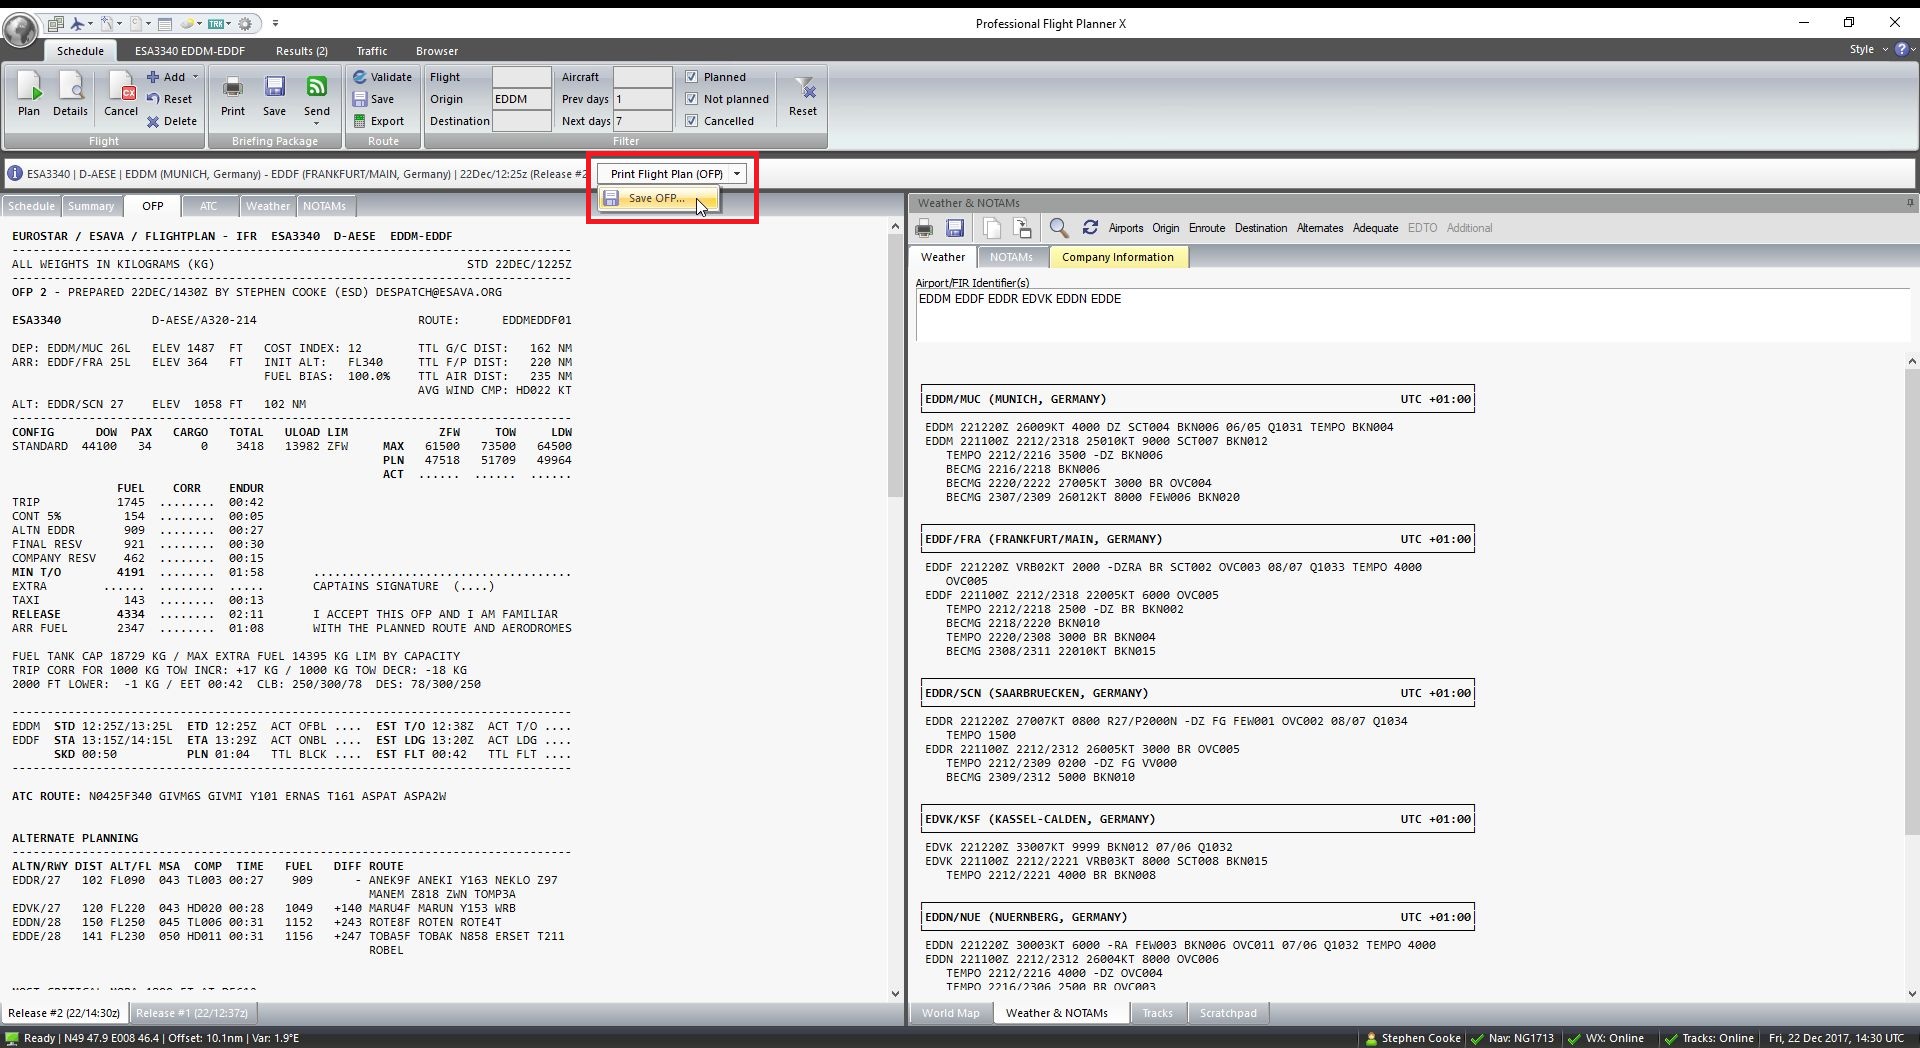Toggle the Cancelled filter checkbox

[691, 121]
